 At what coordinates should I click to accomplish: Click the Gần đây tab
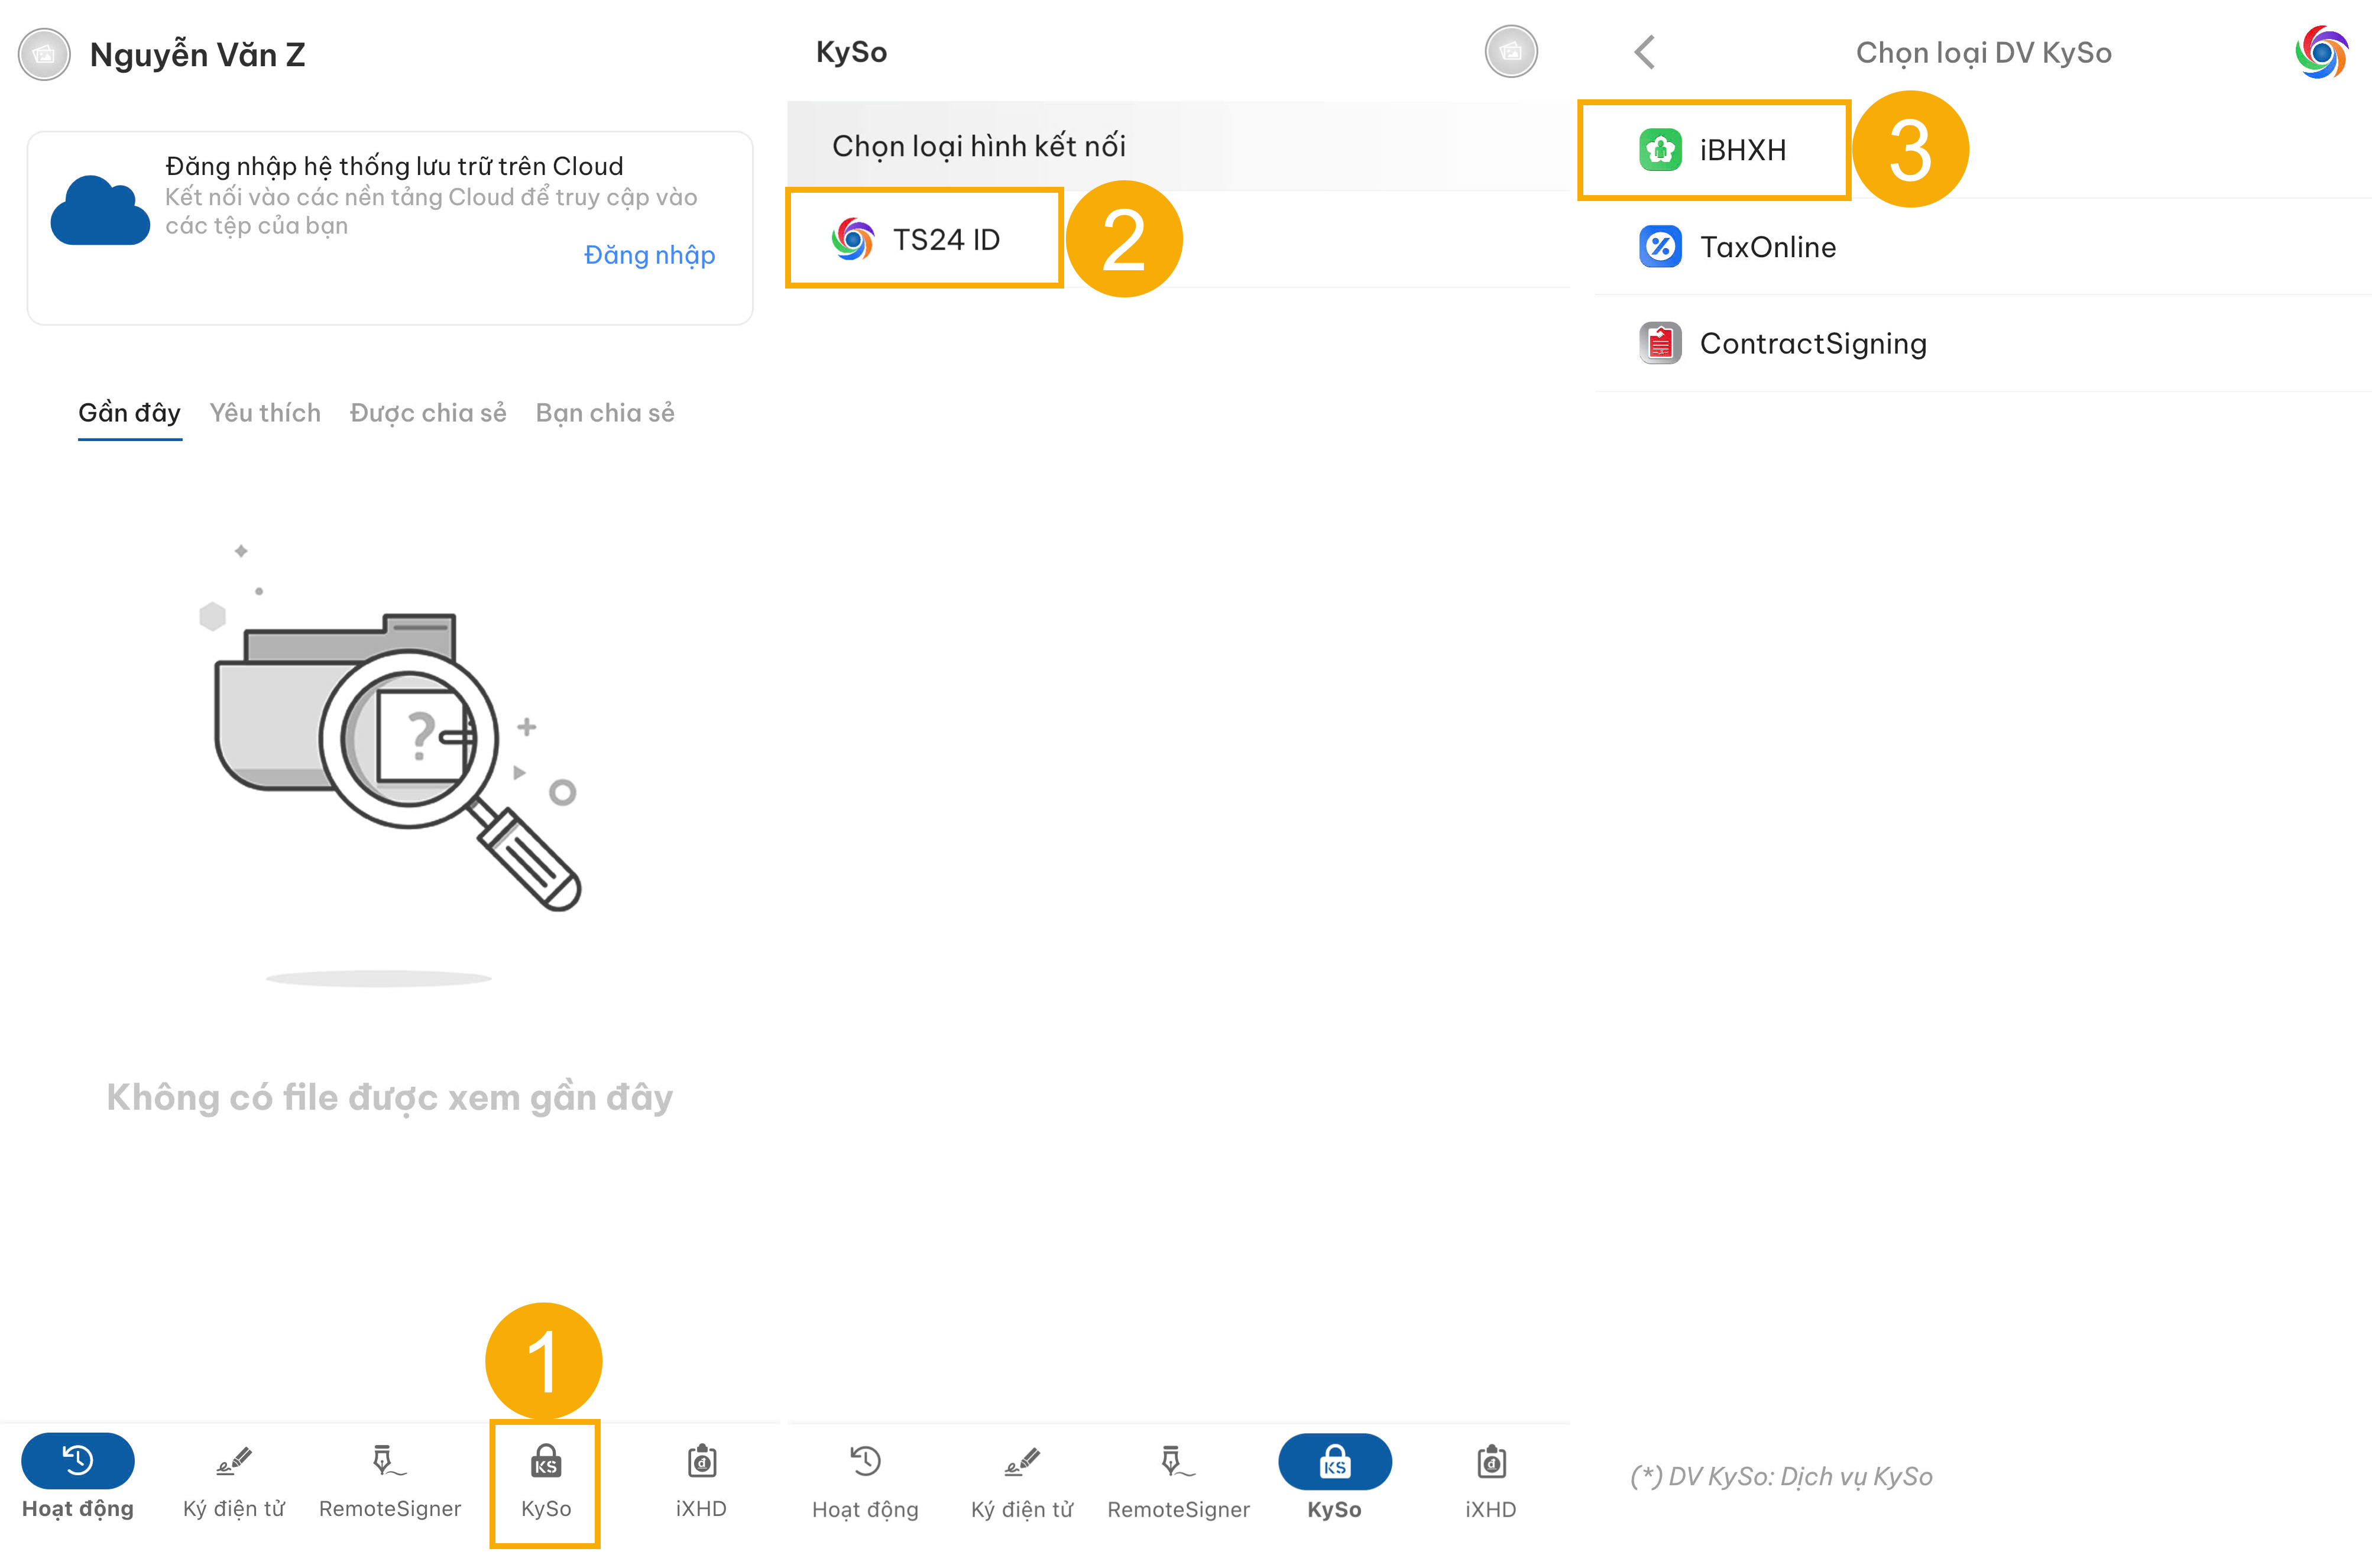pos(130,413)
